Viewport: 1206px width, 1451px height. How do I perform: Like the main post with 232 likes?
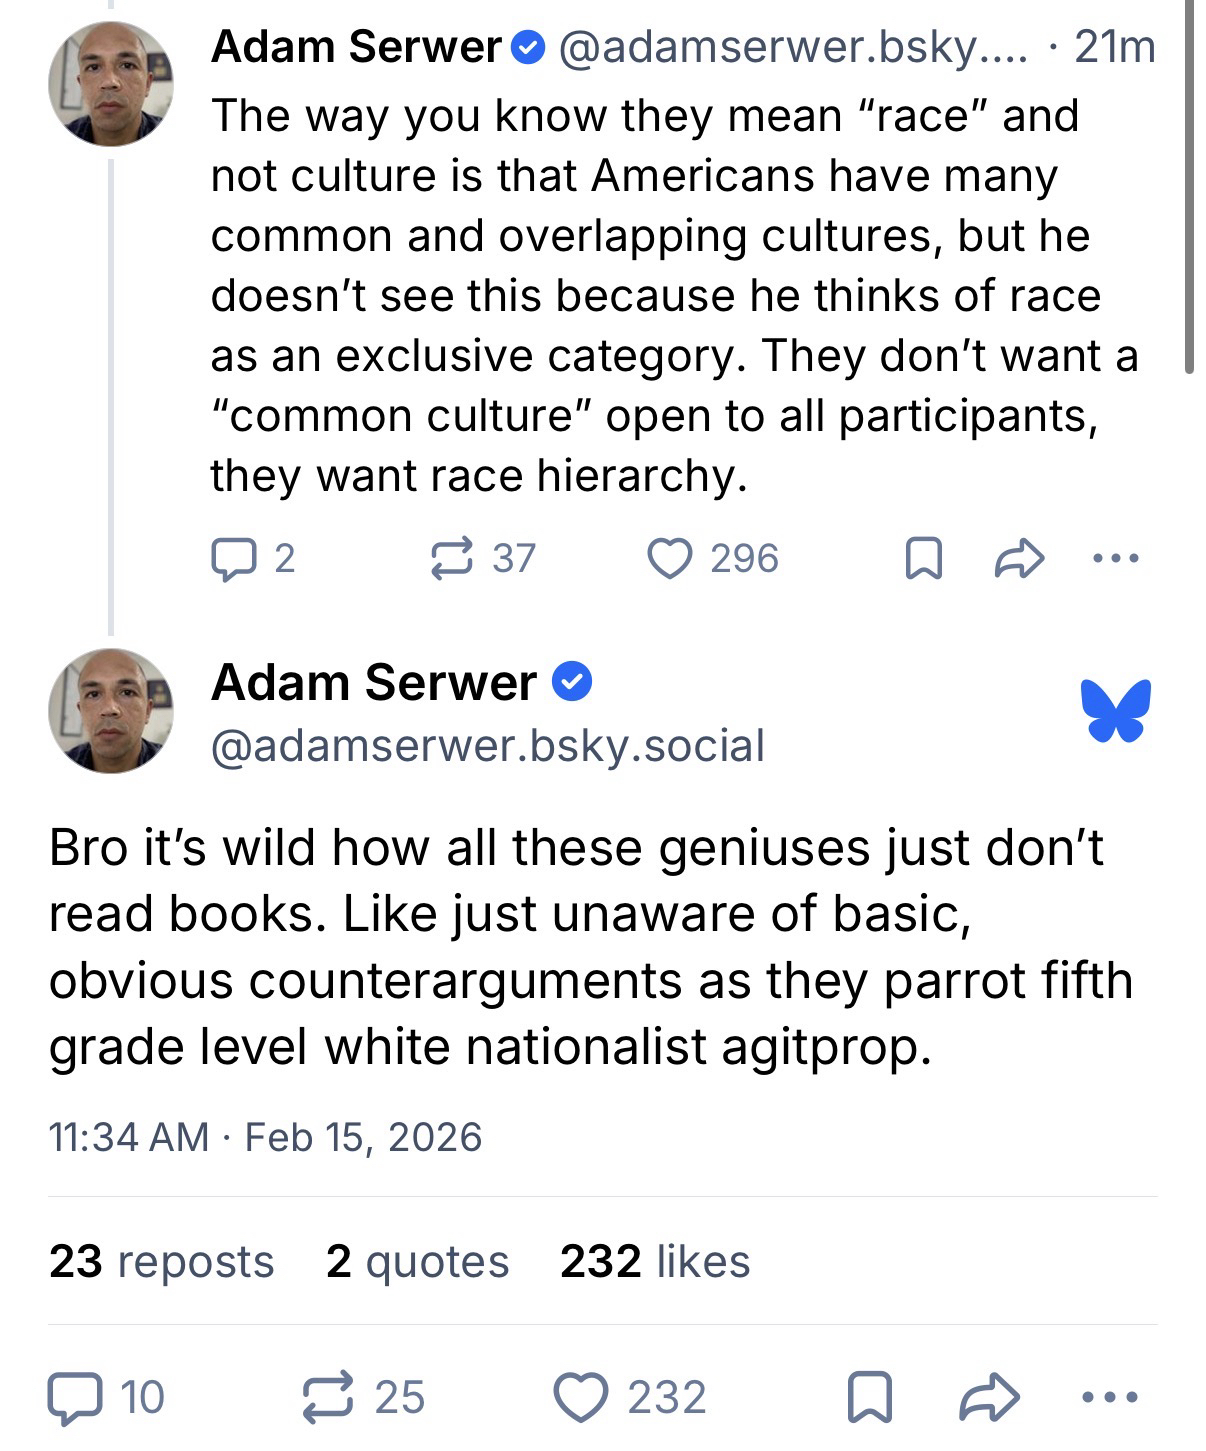pos(582,1397)
